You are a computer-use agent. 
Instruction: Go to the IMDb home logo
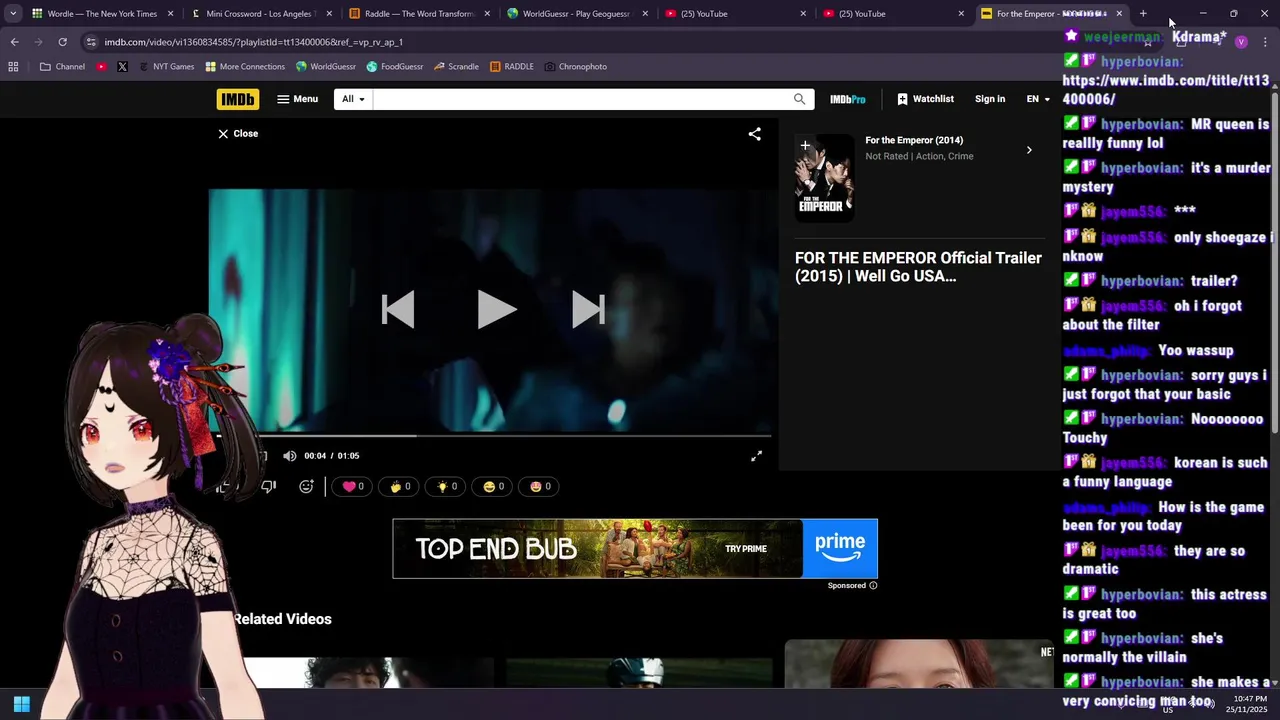click(238, 99)
